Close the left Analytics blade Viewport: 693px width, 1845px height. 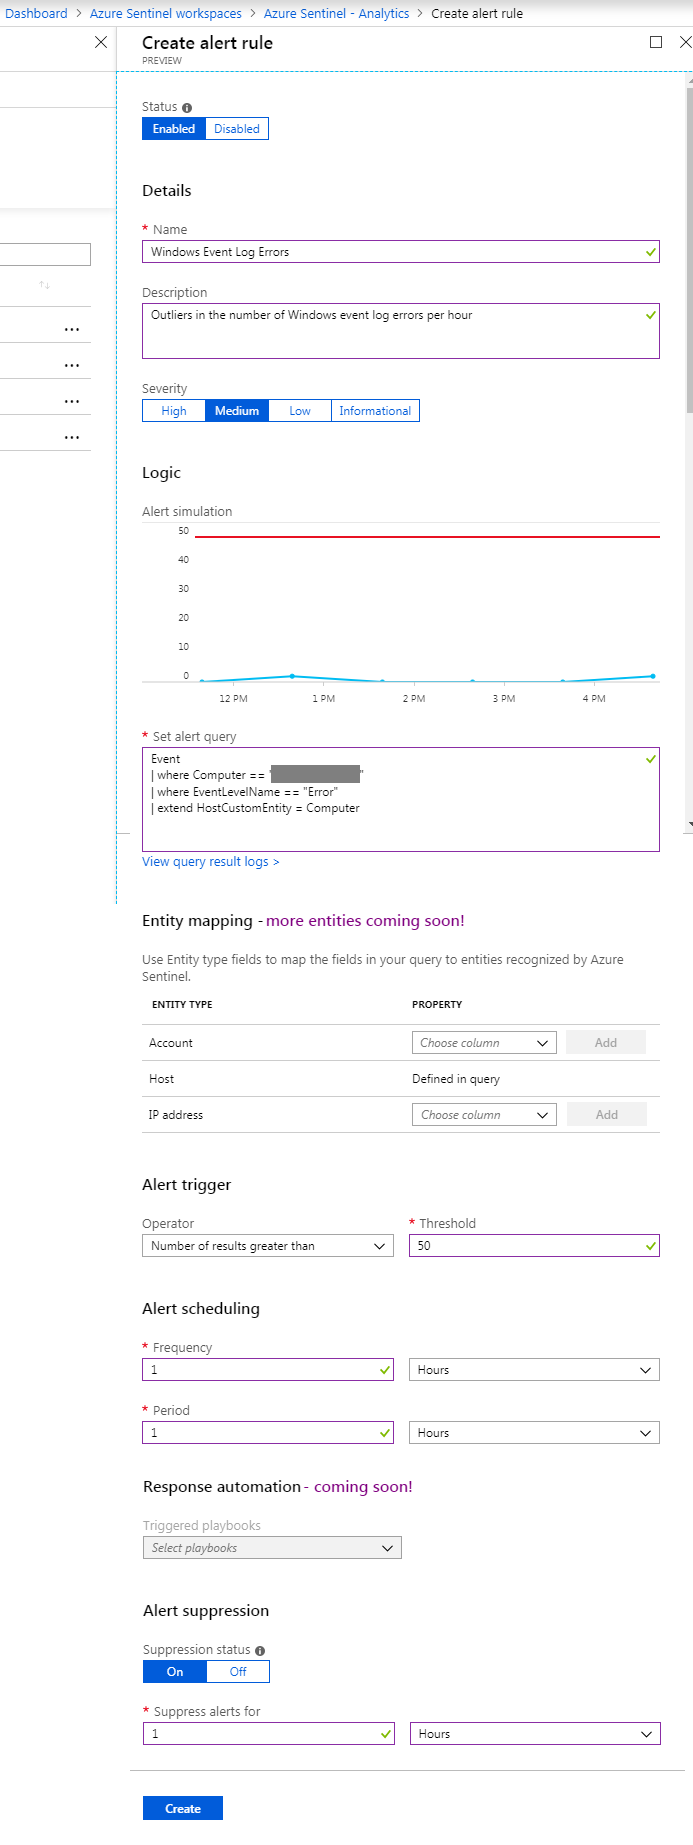[101, 42]
